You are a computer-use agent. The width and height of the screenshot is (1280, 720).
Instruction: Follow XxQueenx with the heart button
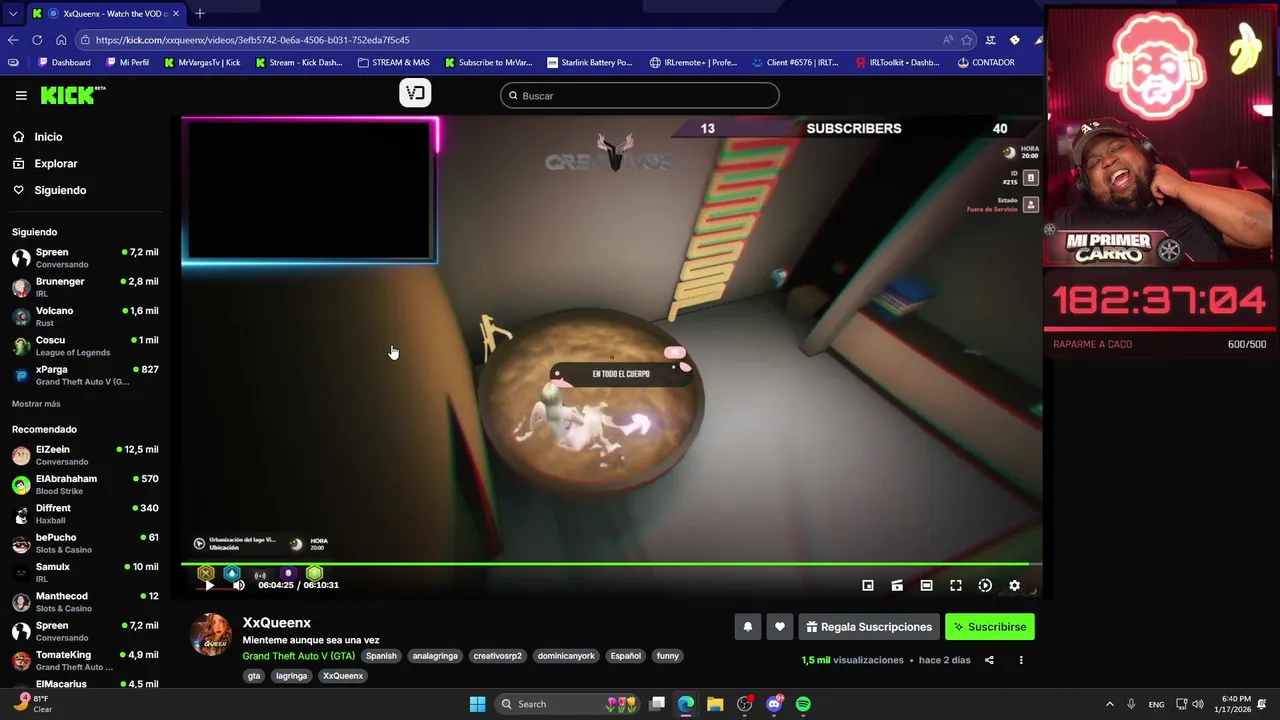tap(780, 627)
